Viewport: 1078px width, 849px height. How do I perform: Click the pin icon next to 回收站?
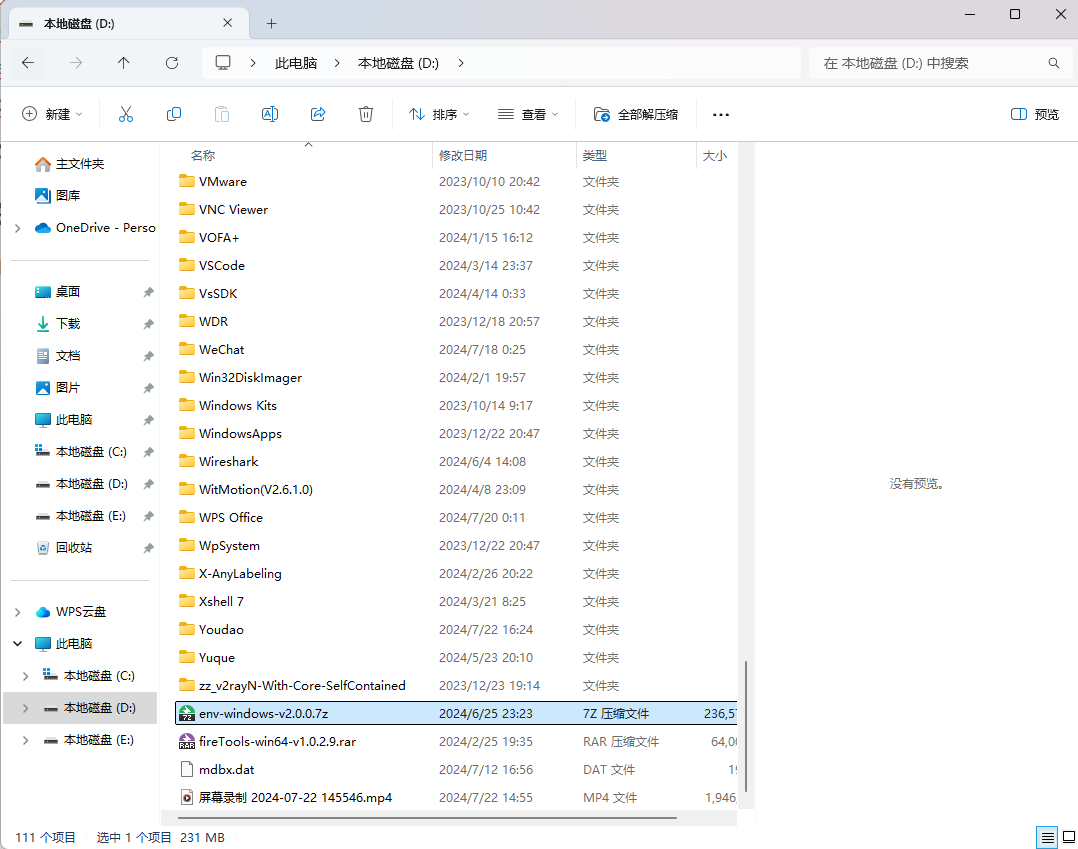point(148,548)
